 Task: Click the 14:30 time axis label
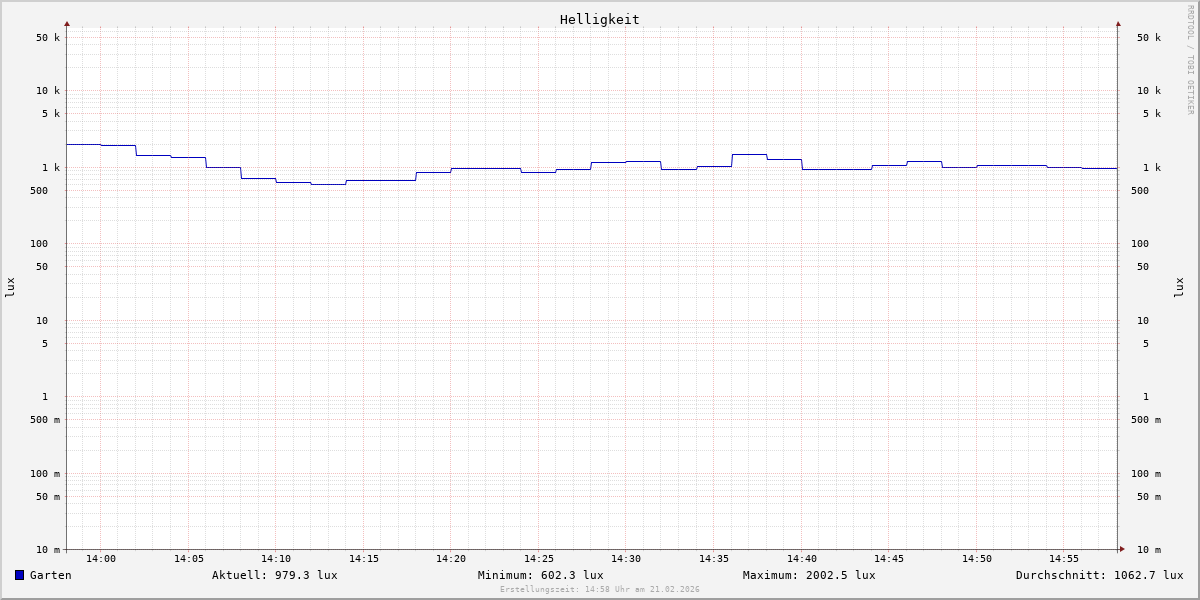point(626,559)
